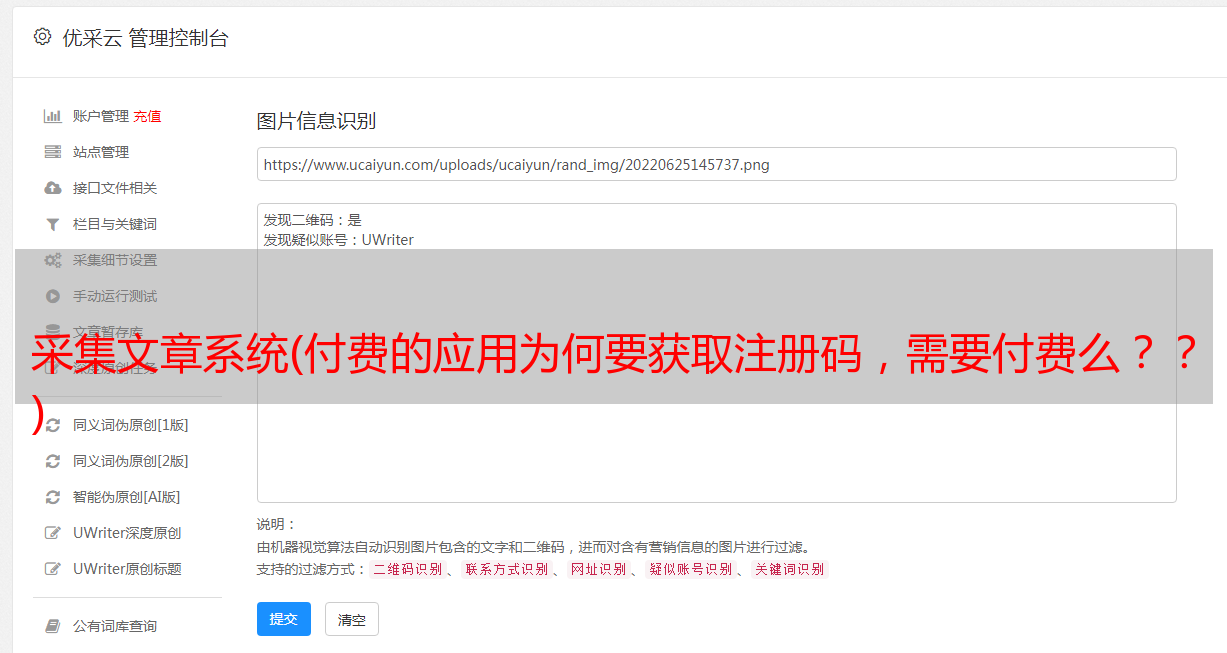Click the 图片信息识别 page heading
This screenshot has width=1227, height=653.
[x=316, y=121]
